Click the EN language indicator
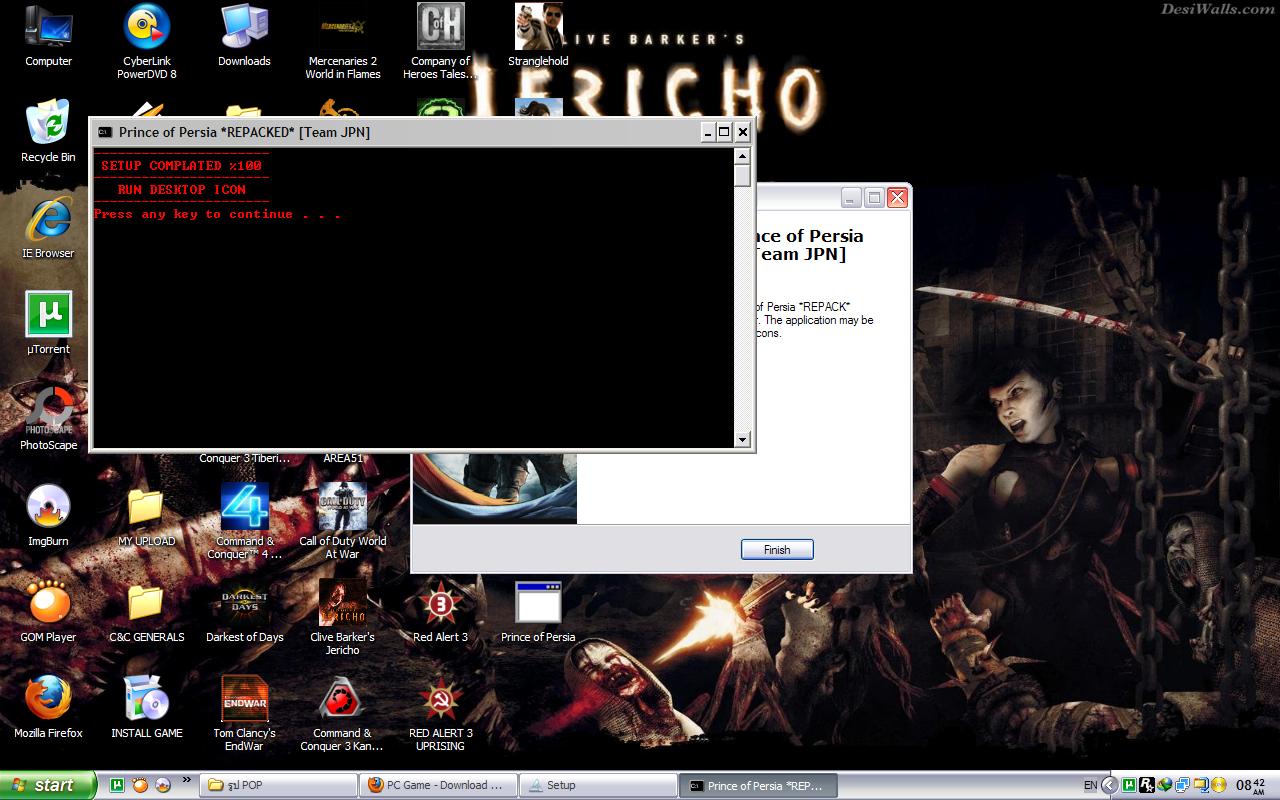This screenshot has width=1280, height=800. (1090, 786)
